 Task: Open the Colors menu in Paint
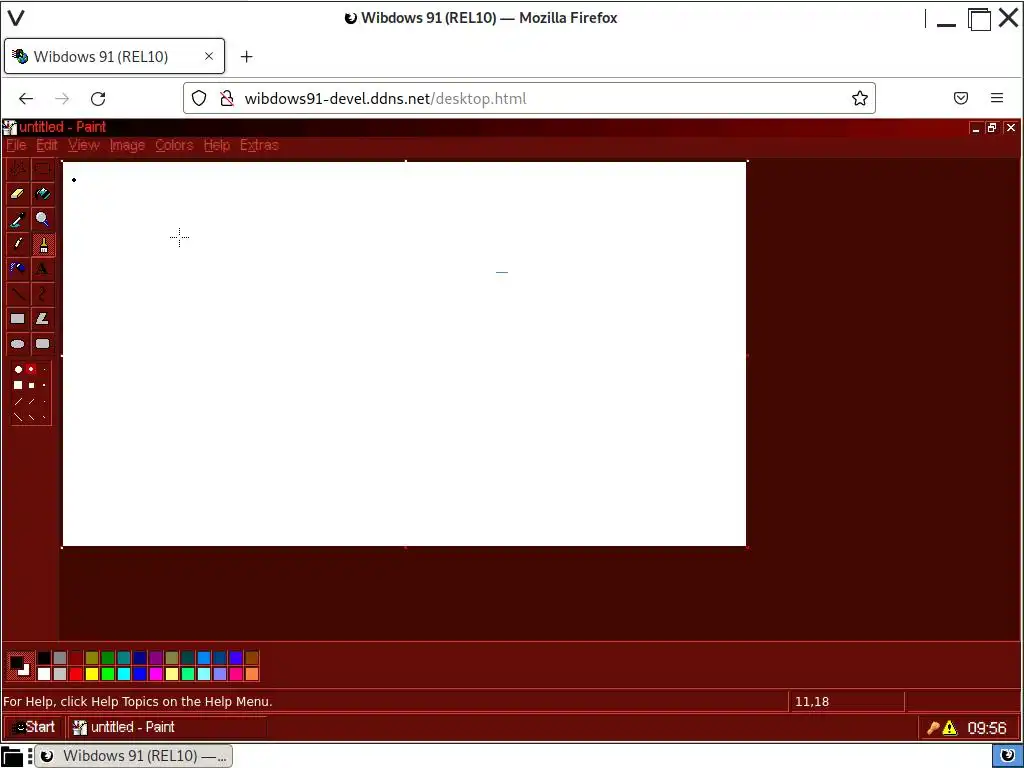174,145
